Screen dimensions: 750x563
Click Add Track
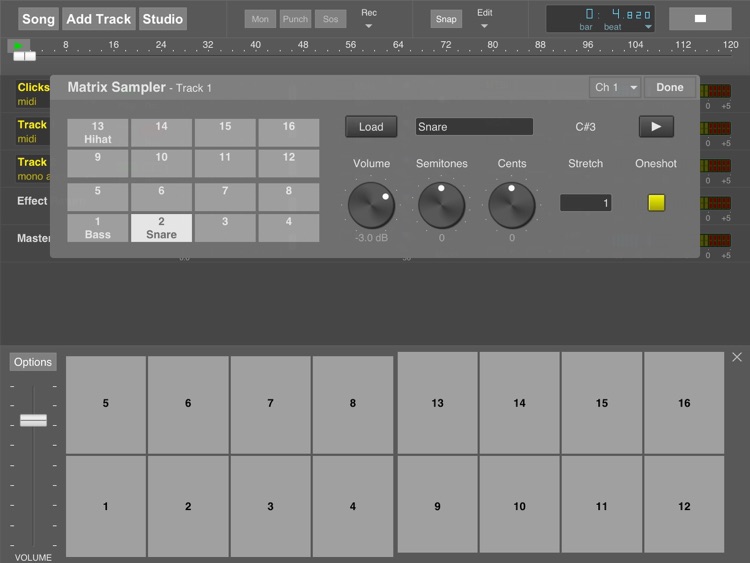click(x=99, y=19)
